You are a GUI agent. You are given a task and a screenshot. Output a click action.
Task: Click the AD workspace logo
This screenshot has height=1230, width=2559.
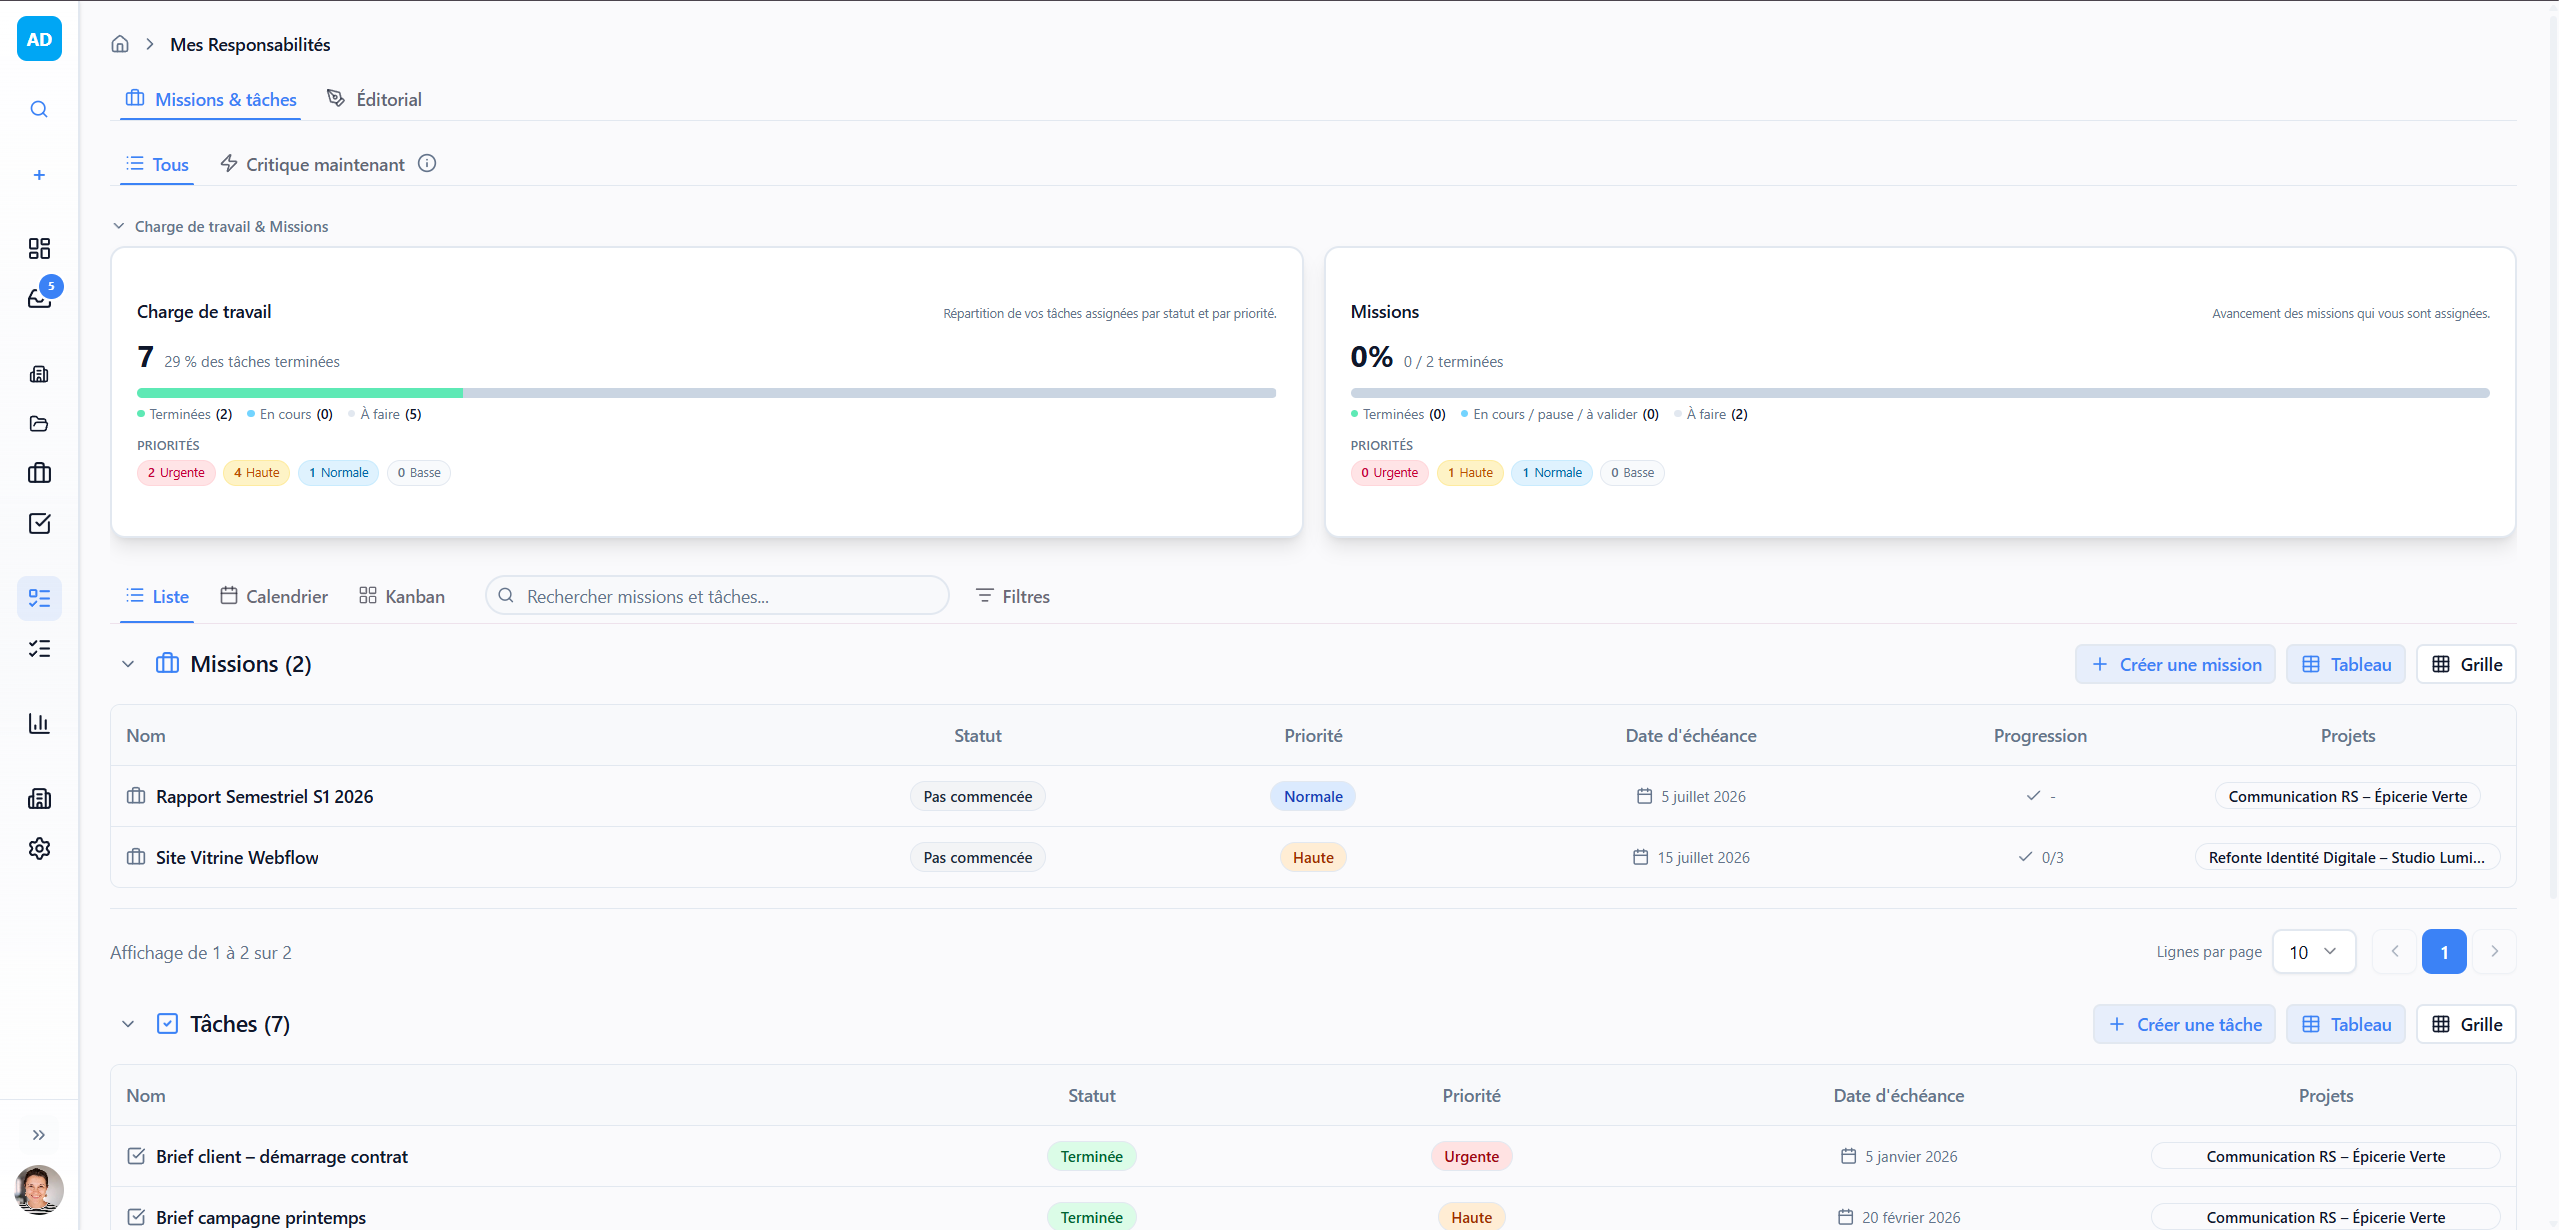[39, 39]
